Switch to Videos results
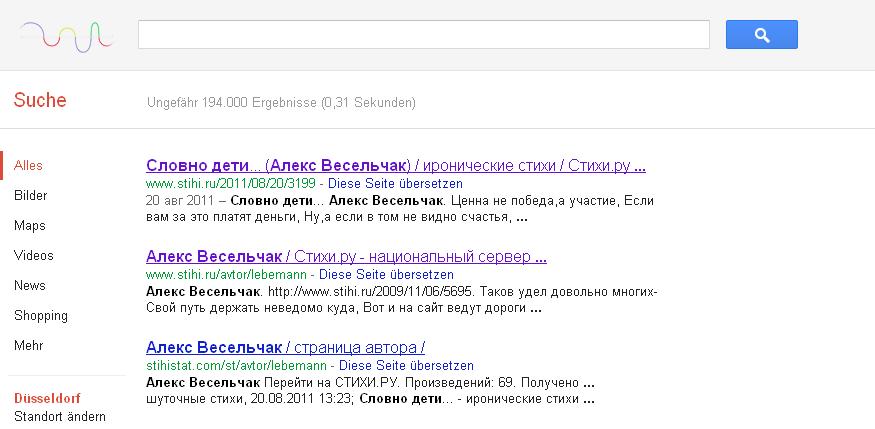The width and height of the screenshot is (875, 429). coord(34,256)
